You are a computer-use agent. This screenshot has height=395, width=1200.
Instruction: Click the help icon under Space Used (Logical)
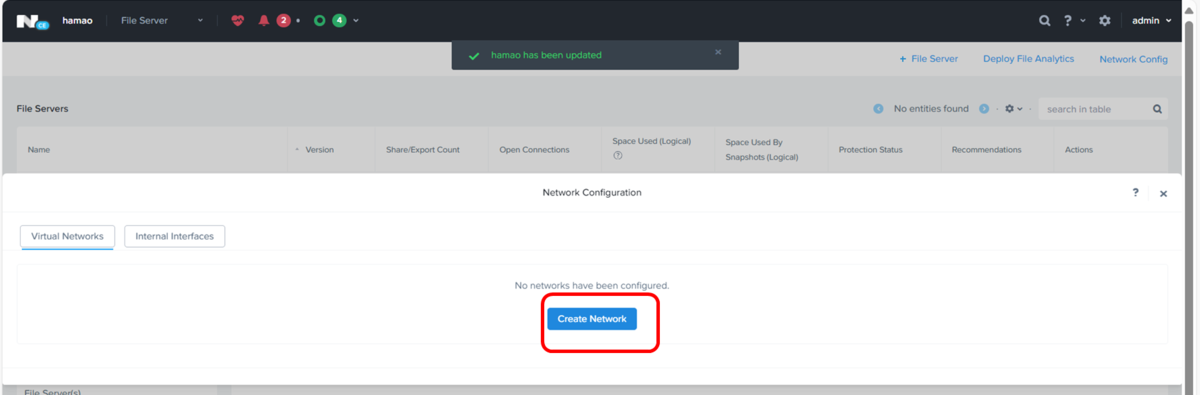(618, 156)
